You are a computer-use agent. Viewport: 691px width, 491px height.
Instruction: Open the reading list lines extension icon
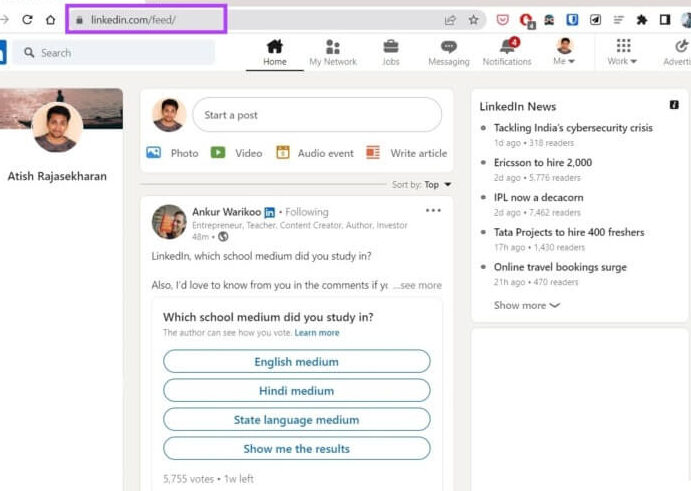(x=619, y=20)
